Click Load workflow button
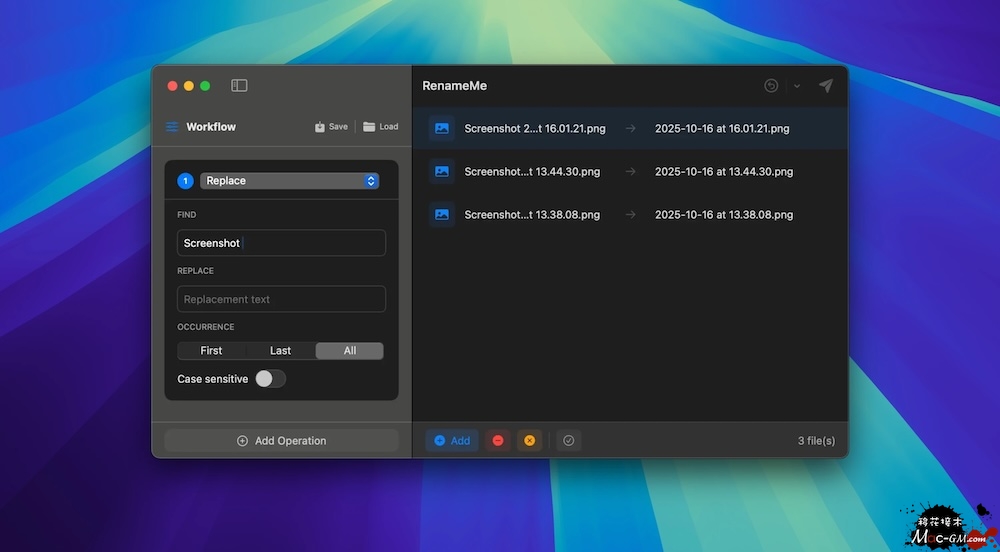The height and width of the screenshot is (552, 1000). pos(380,127)
